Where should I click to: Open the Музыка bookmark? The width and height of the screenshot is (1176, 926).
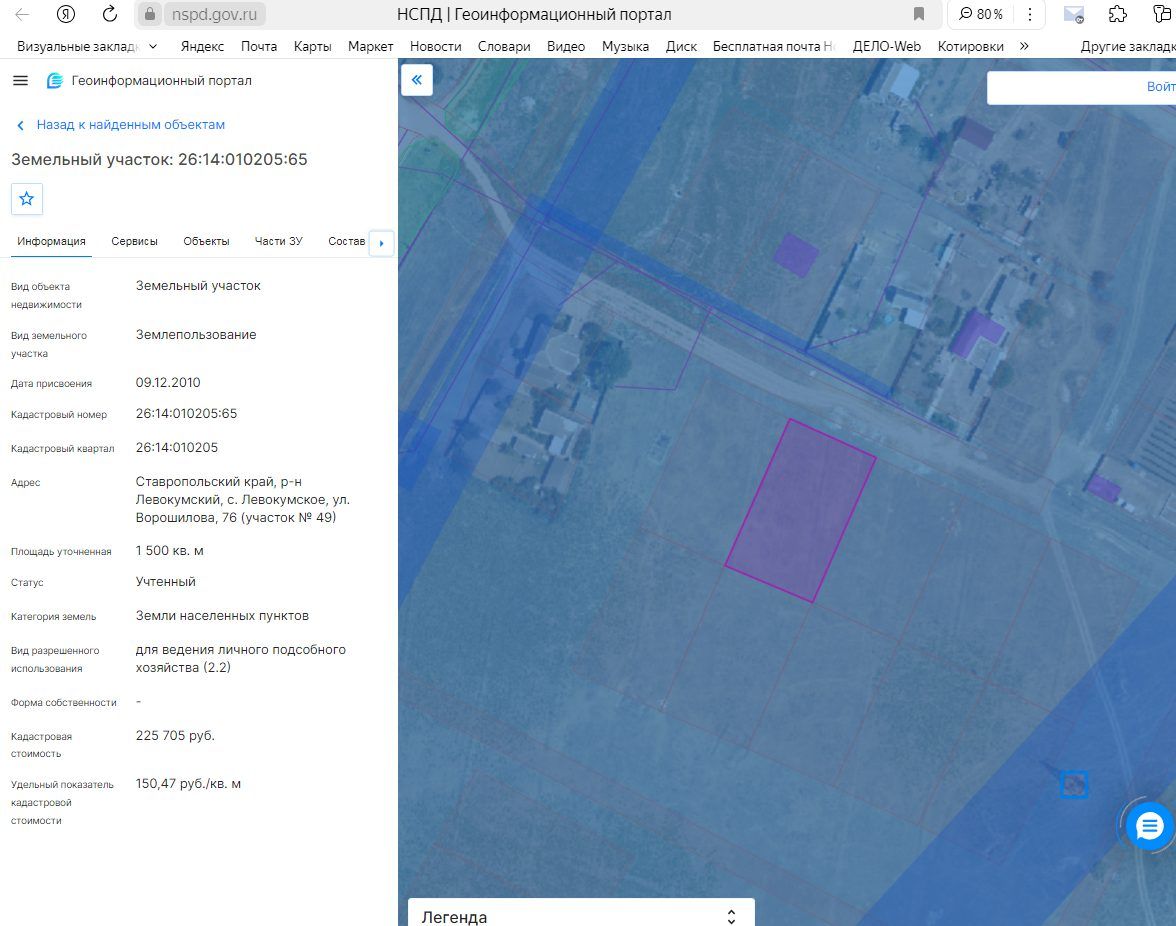click(626, 46)
